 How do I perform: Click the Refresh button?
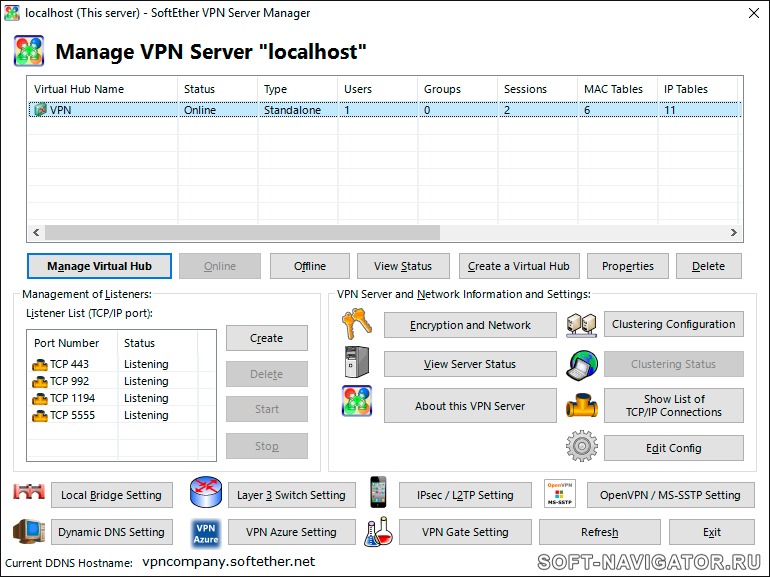(600, 532)
